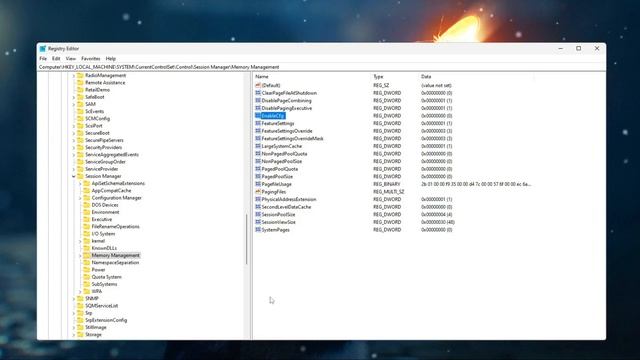Click the LargeSystemCache DWORD icon
Viewport: 640px width, 360px height.
point(258,146)
